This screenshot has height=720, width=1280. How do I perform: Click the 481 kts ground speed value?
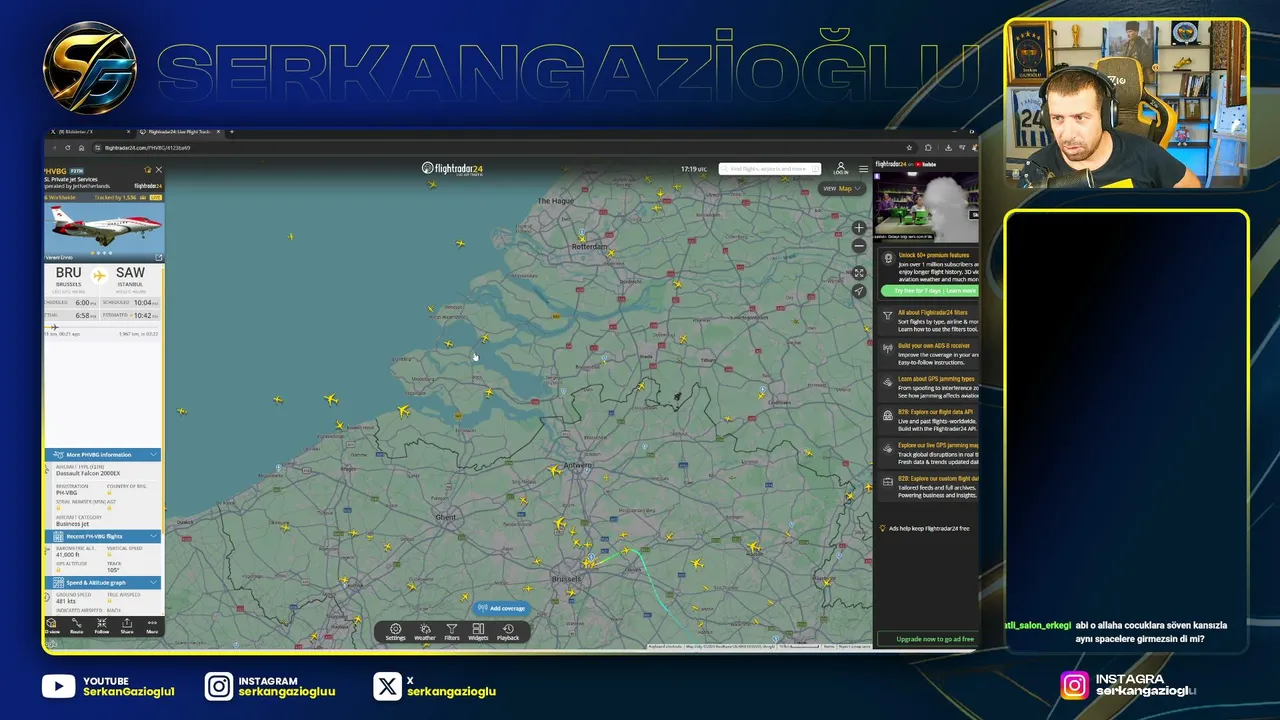[x=66, y=600]
